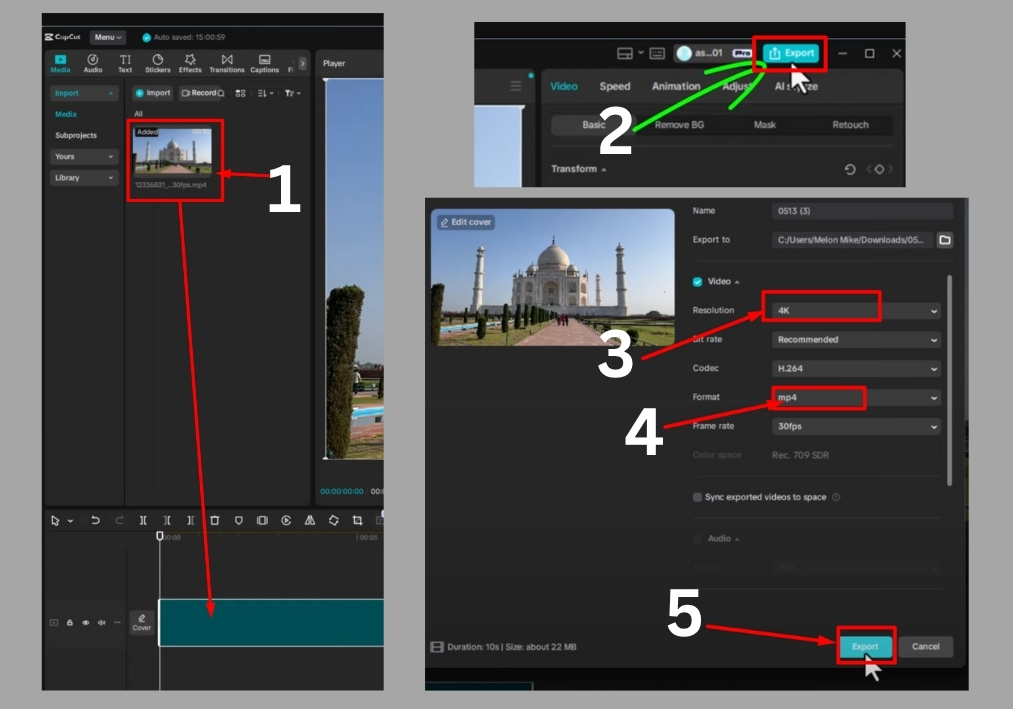
Task: Uncheck the Video export checkbox
Action: point(697,282)
